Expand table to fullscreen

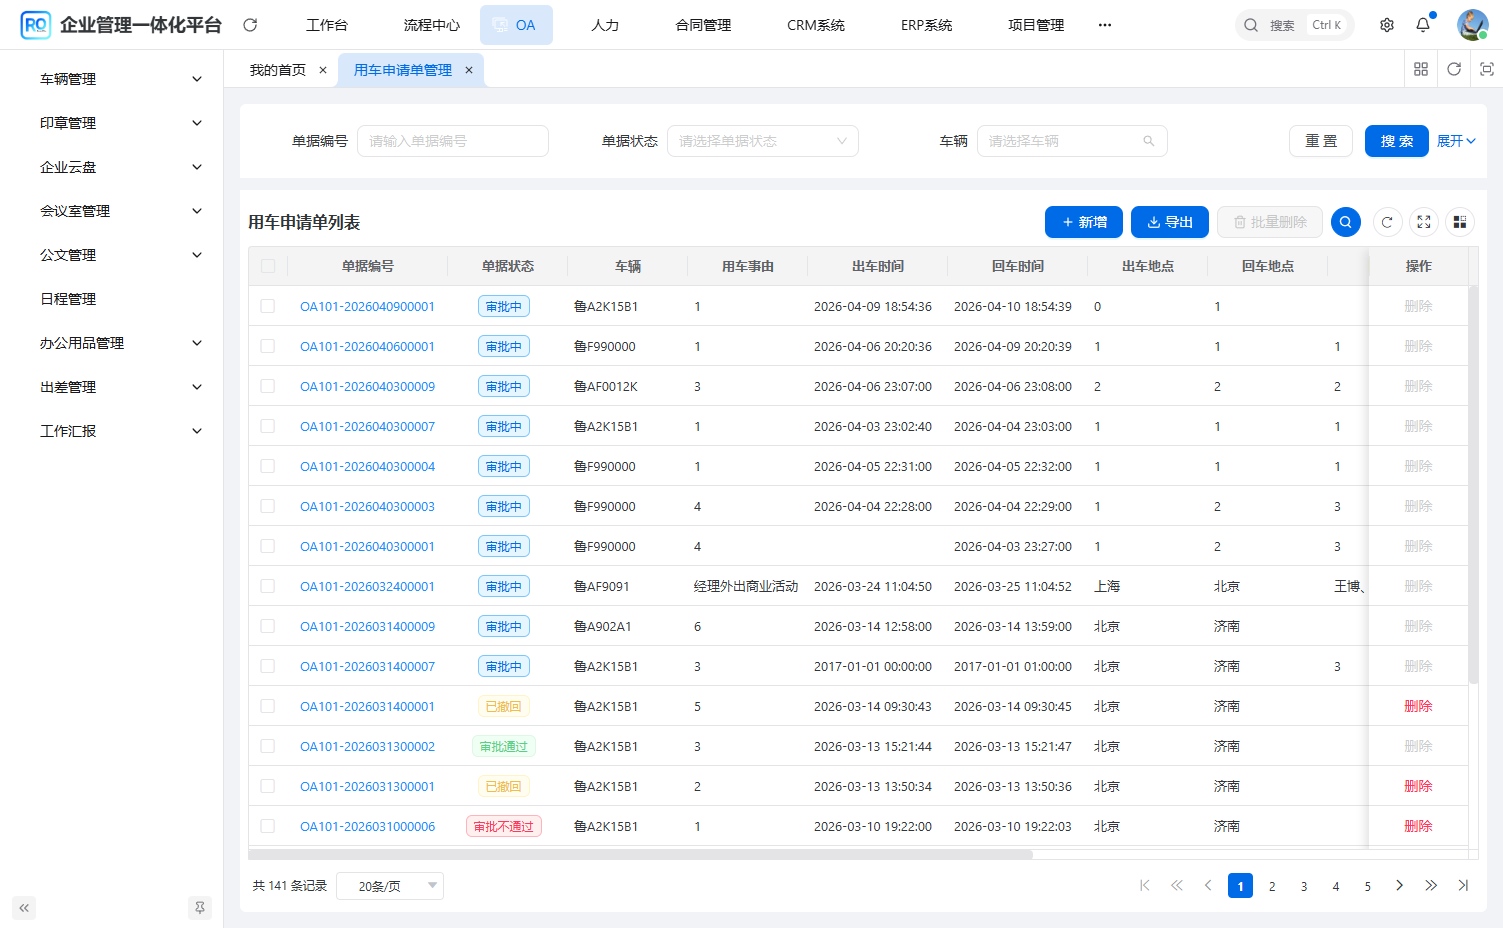tap(1424, 222)
